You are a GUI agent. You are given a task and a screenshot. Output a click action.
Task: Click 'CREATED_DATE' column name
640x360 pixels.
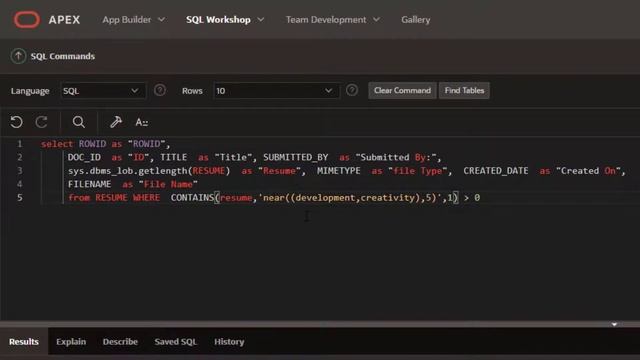click(x=496, y=171)
